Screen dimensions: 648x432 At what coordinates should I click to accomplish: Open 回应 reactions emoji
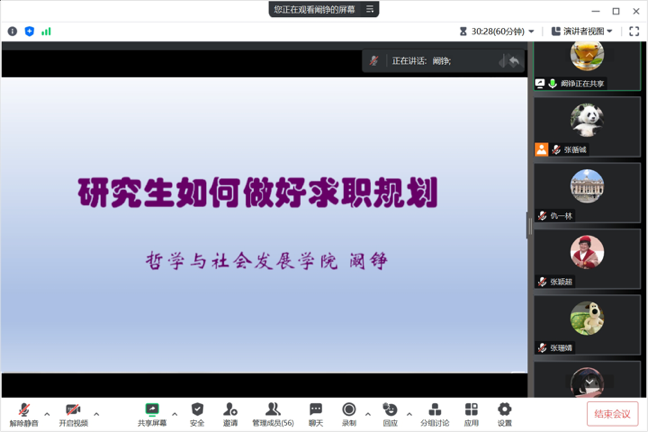(x=390, y=414)
